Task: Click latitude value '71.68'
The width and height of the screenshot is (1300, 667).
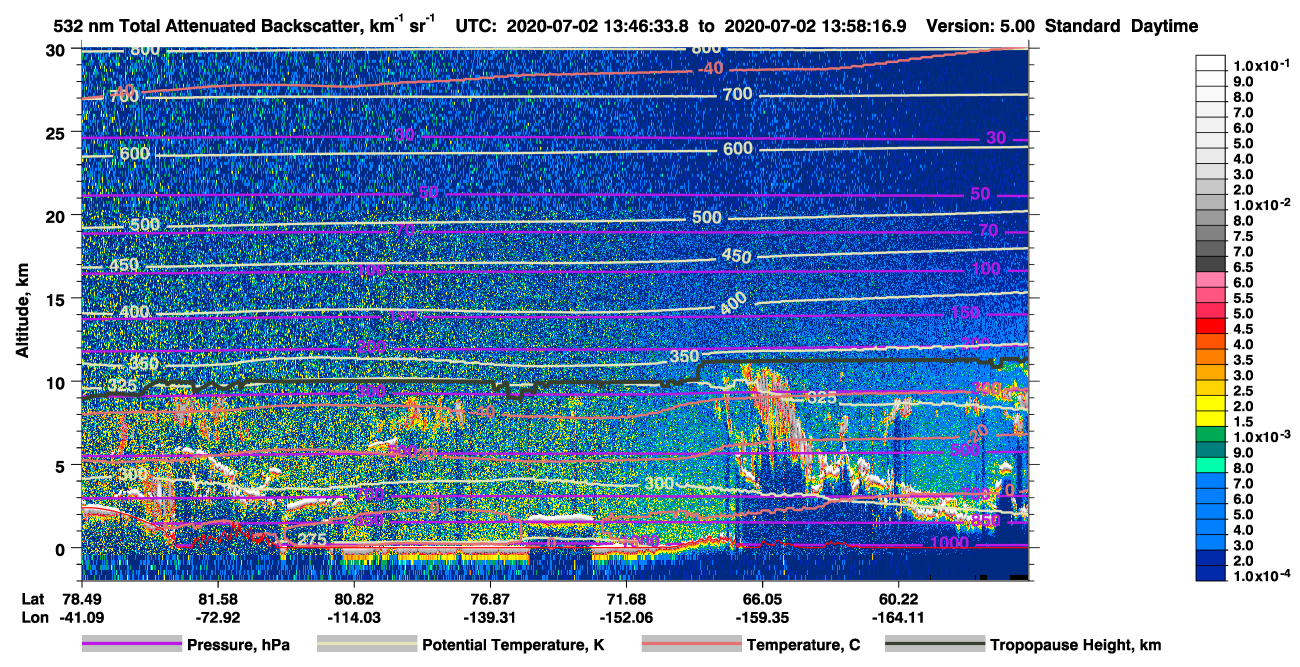Action: tap(626, 598)
